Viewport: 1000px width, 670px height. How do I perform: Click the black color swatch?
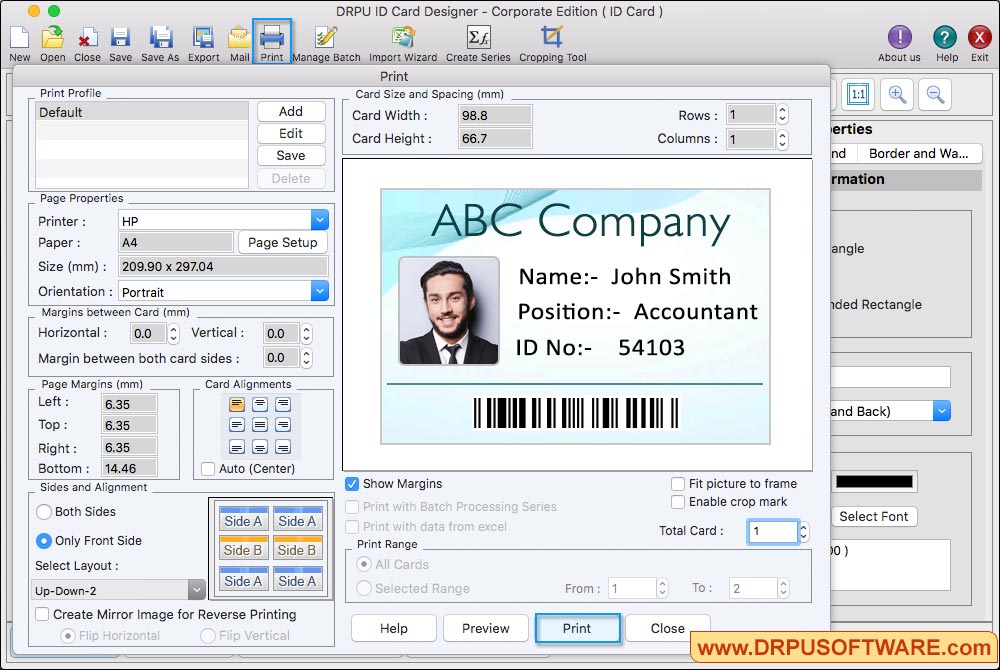[874, 482]
